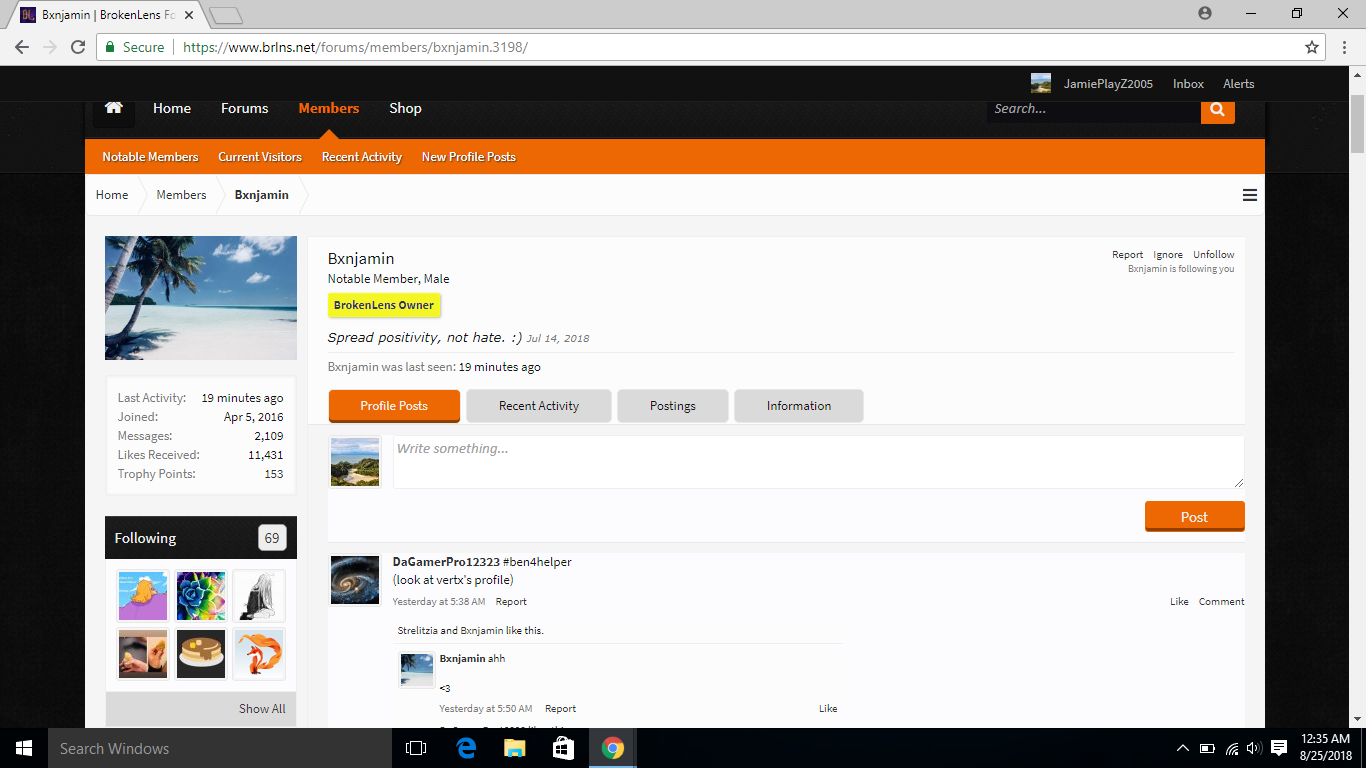
Task: Open the hamburger menu beside breadcrumbs
Action: click(x=1249, y=195)
